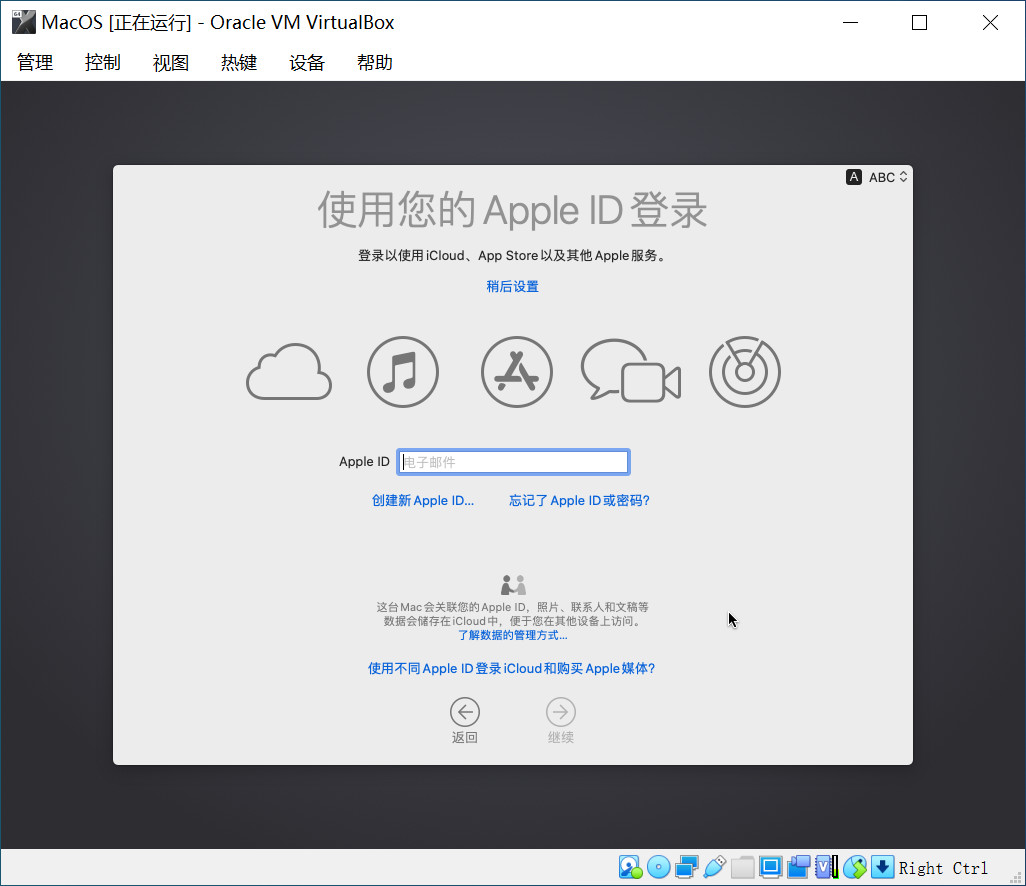
Task: Open the 视图 menu
Action: (x=171, y=63)
